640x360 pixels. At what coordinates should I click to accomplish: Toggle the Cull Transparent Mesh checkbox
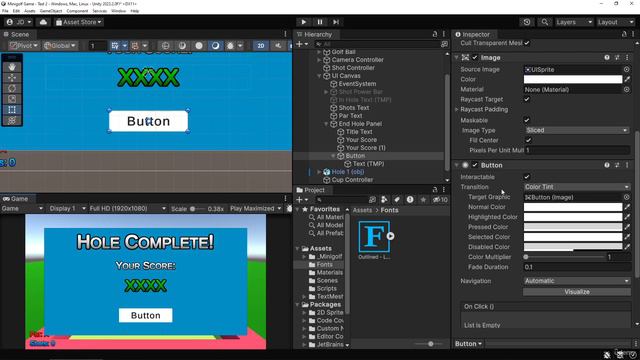click(x=527, y=43)
